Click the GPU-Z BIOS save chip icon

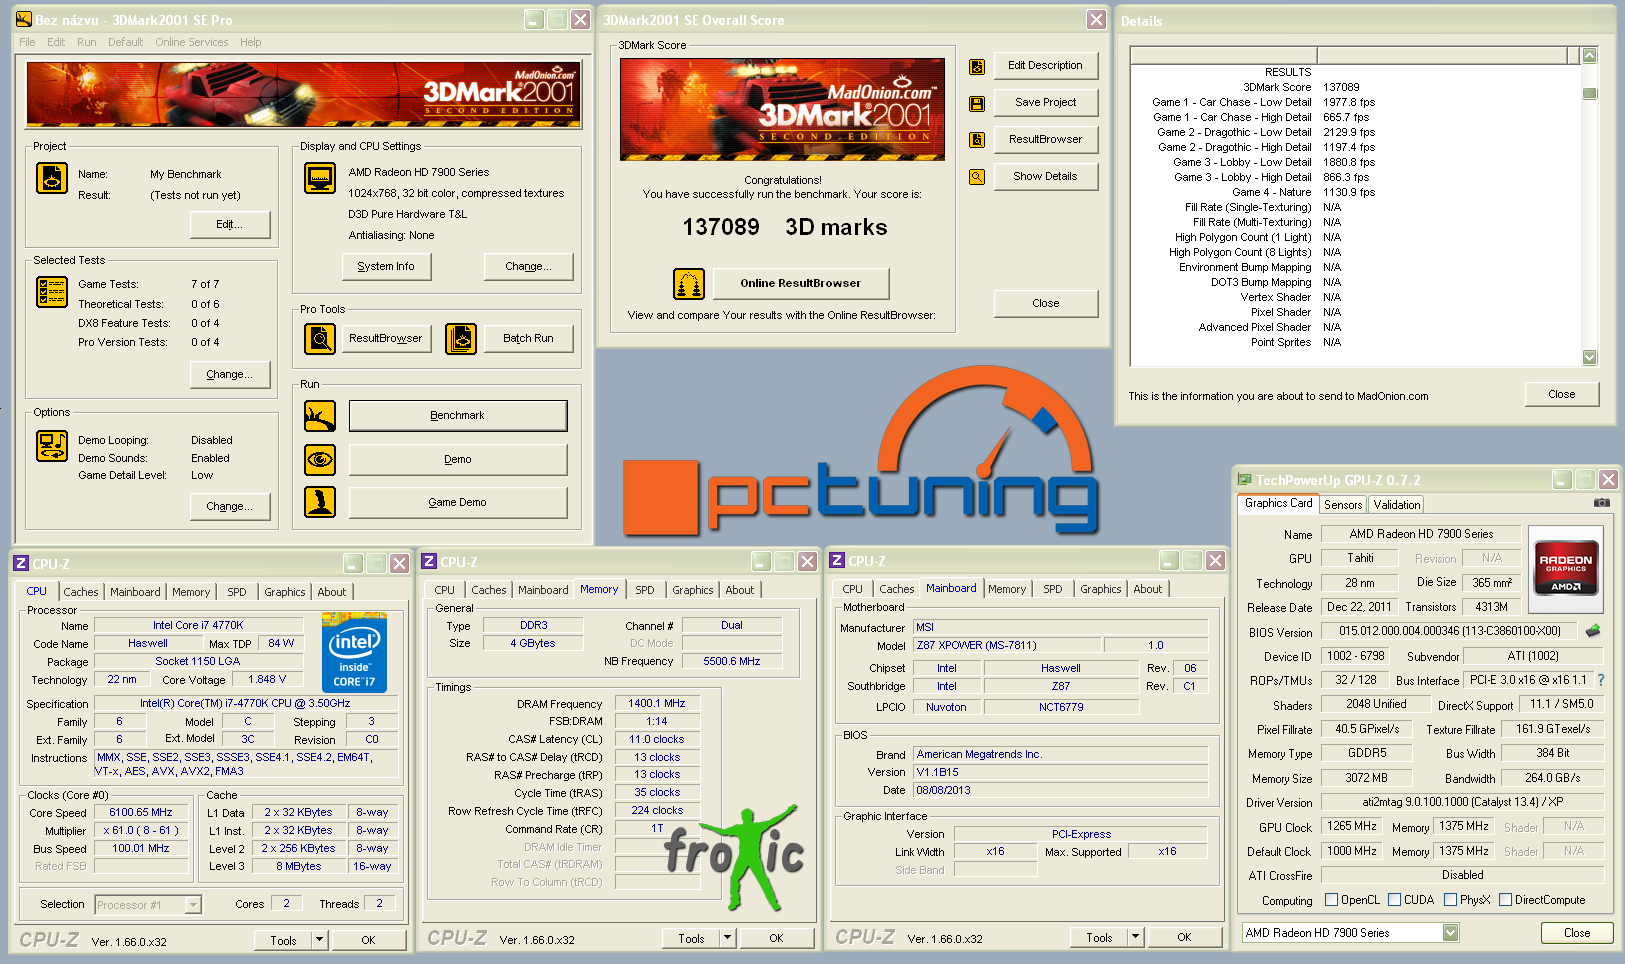1593,630
